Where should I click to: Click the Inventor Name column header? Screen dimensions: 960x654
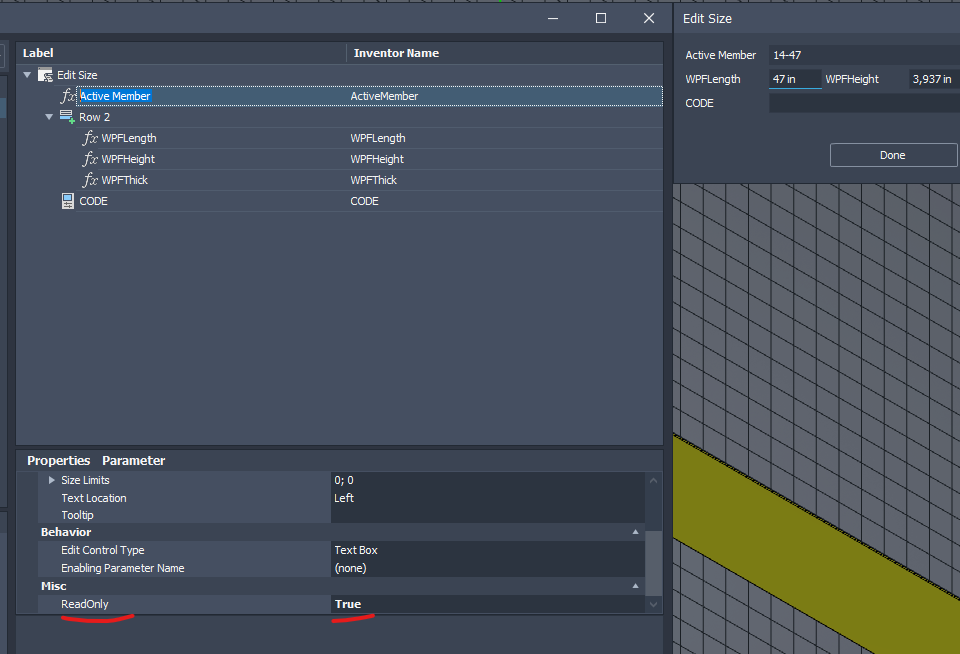tap(396, 53)
